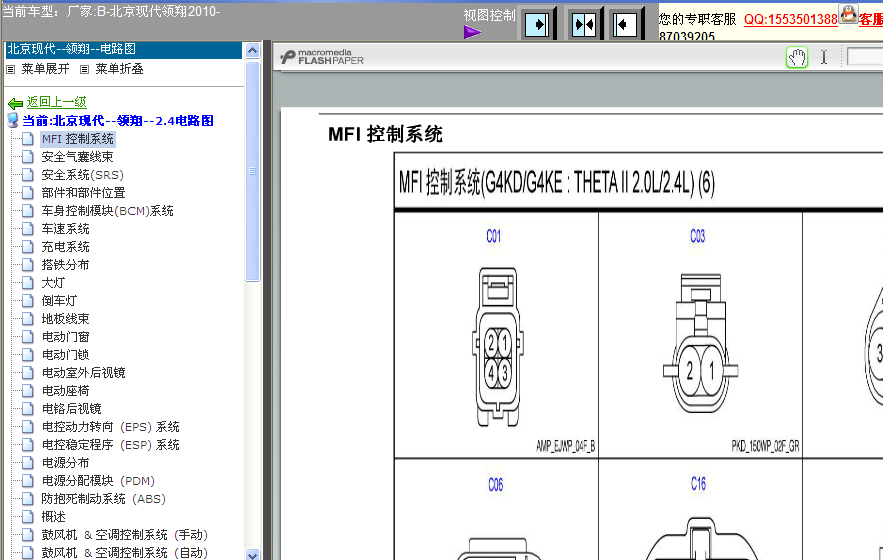Click the C01 four-pin connector drawing
883x560 pixels.
pos(498,346)
